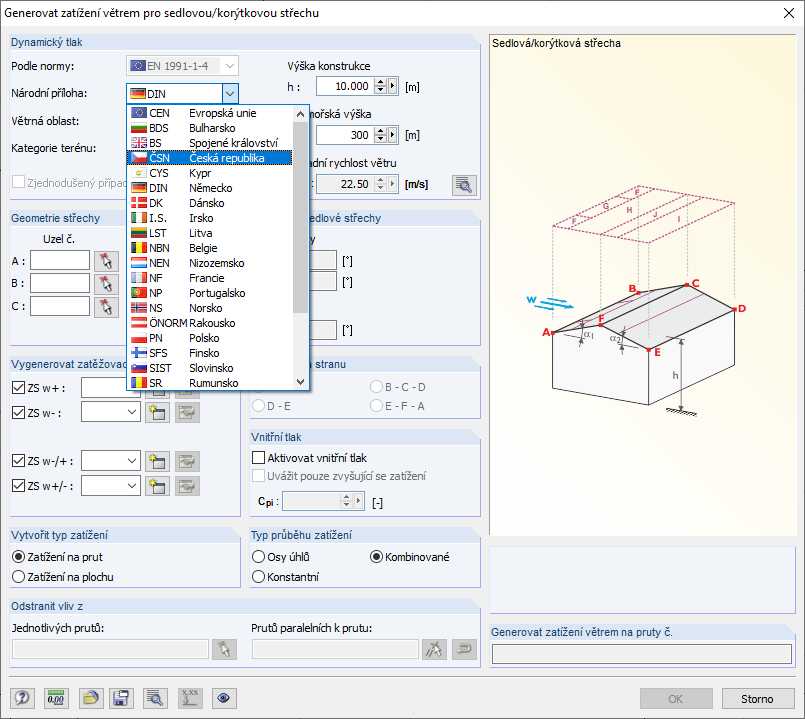Choose DIN Německo from list
Viewport: 805px width, 719px height.
click(x=209, y=188)
